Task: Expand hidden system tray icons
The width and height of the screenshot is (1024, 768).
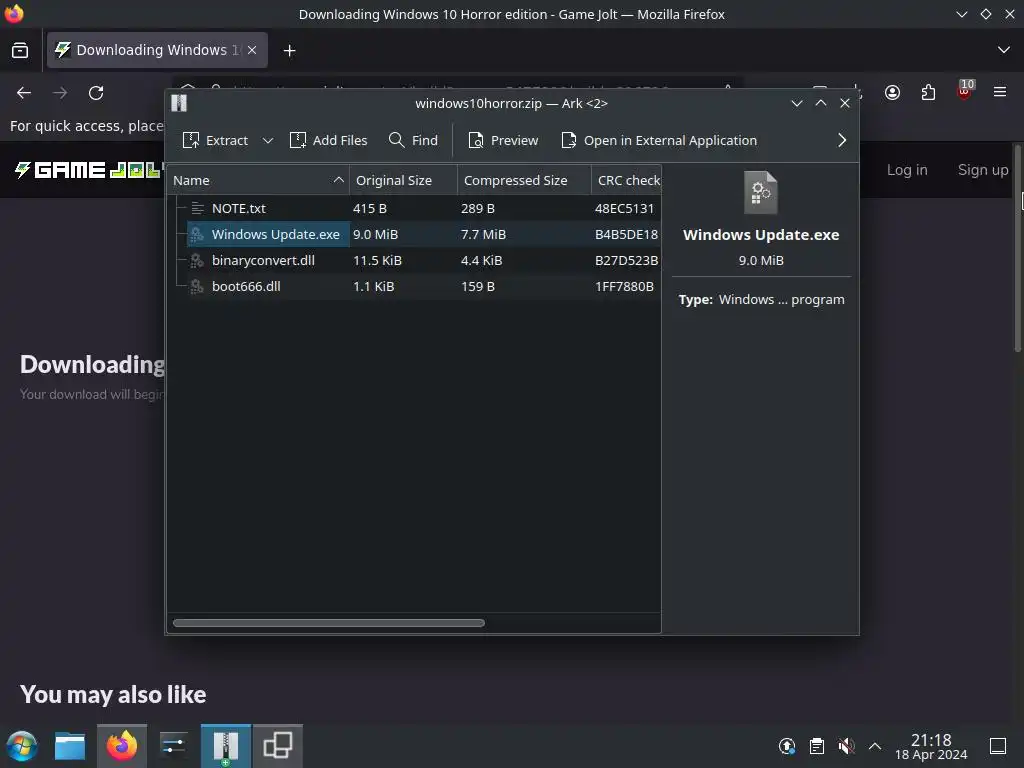Action: coord(875,746)
